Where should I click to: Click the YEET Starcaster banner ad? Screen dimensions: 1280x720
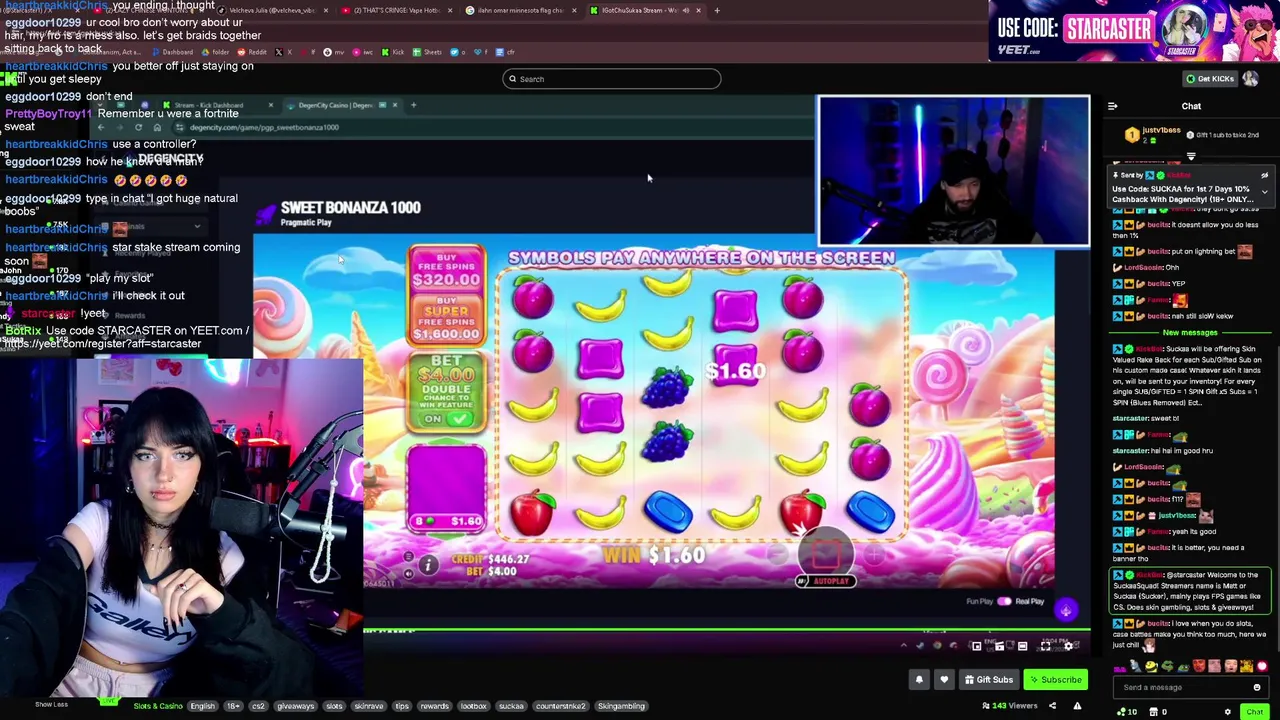tap(1134, 31)
